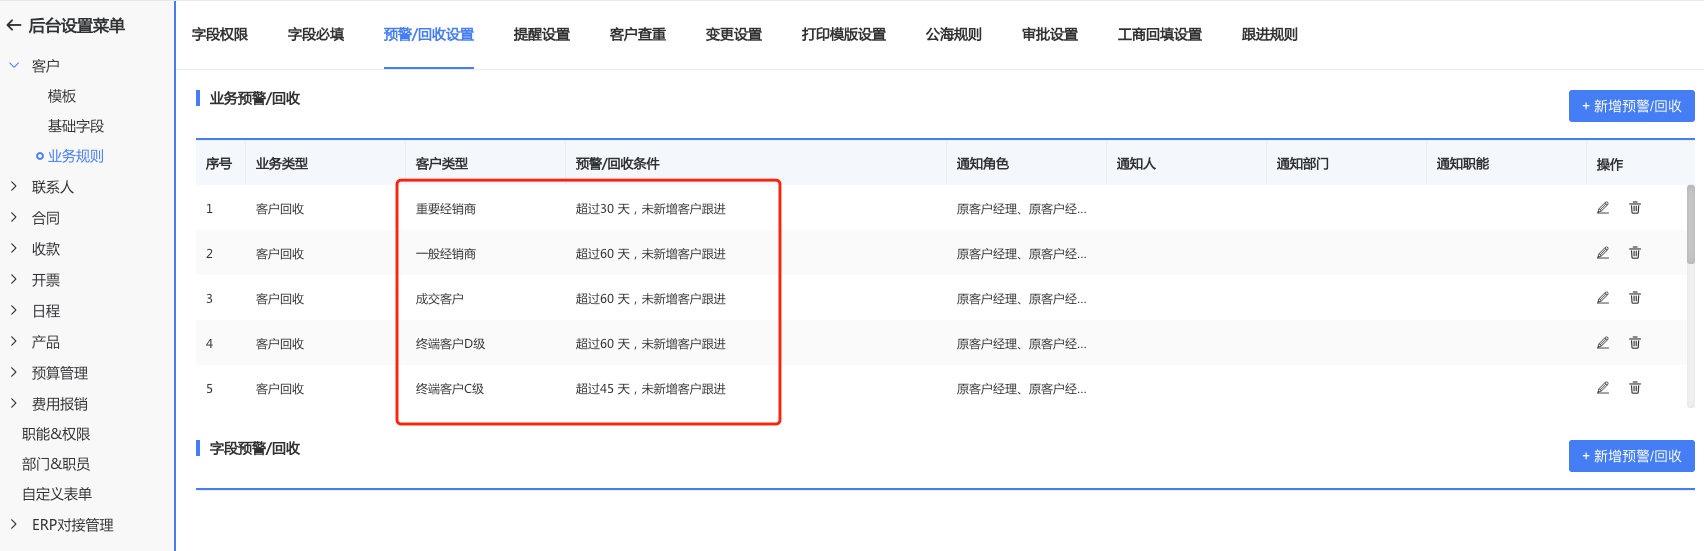Edit row 2 一般经销商 rule

(1603, 253)
